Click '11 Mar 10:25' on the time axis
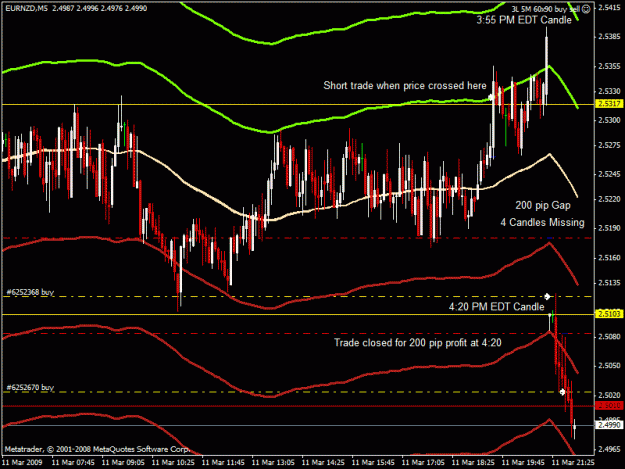The image size is (625, 469). click(x=173, y=463)
